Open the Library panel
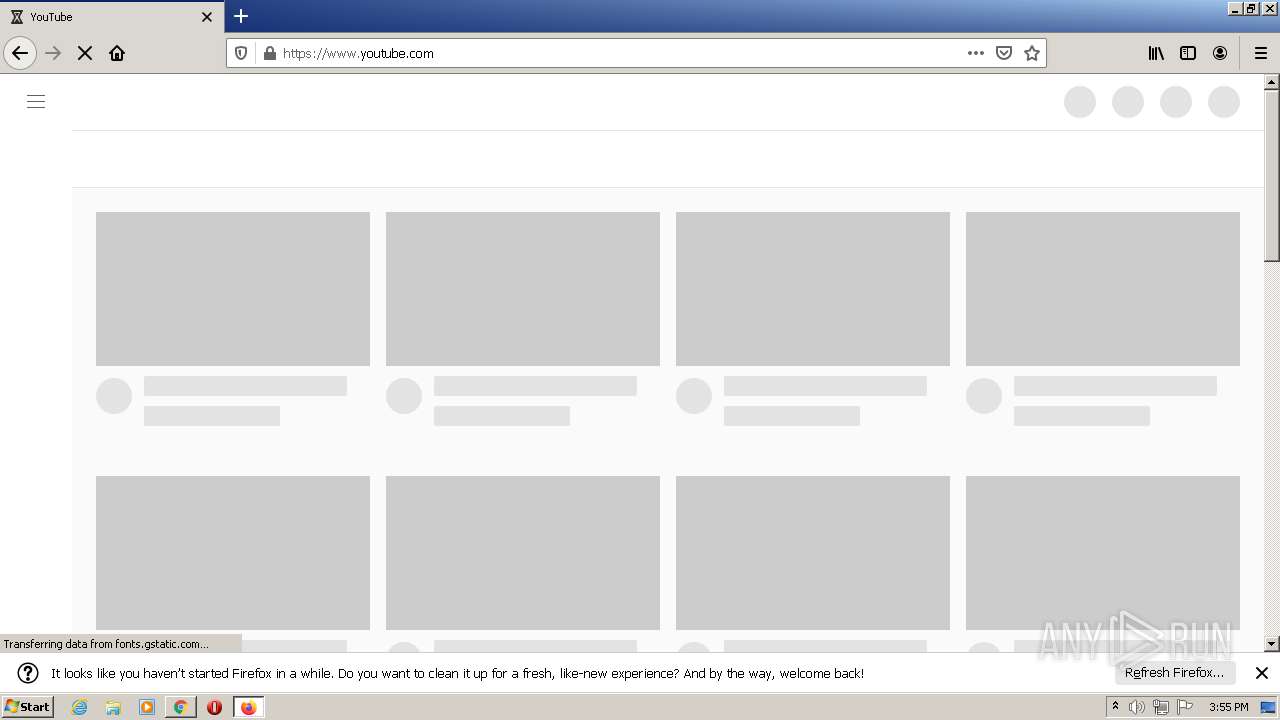This screenshot has height=720, width=1280. pyautogui.click(x=1156, y=53)
